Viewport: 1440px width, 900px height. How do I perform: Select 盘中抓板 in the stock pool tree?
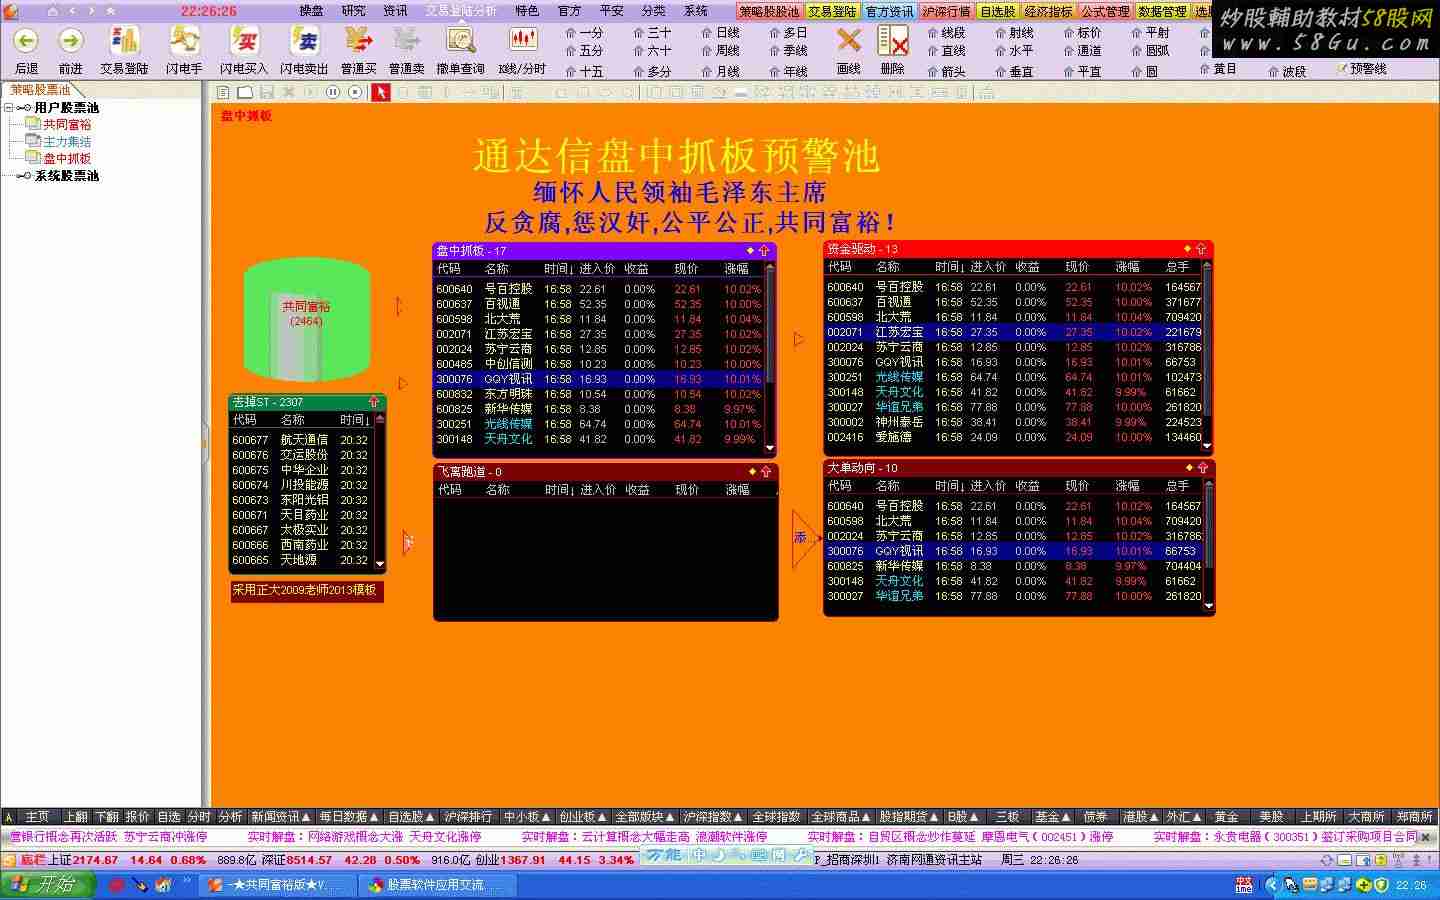[x=66, y=158]
